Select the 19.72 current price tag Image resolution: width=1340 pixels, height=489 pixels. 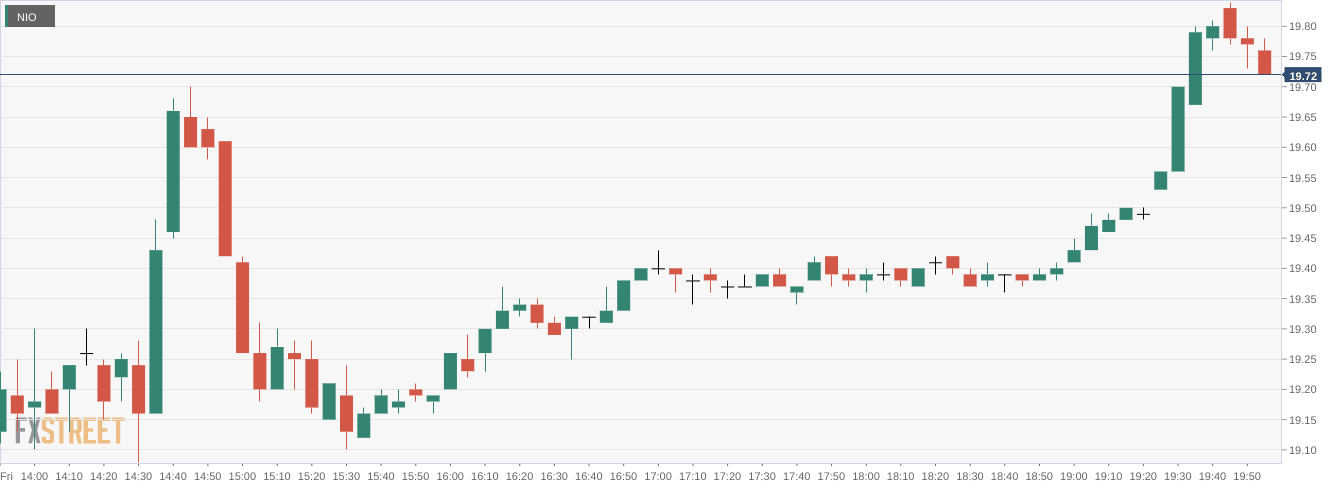[x=1302, y=76]
